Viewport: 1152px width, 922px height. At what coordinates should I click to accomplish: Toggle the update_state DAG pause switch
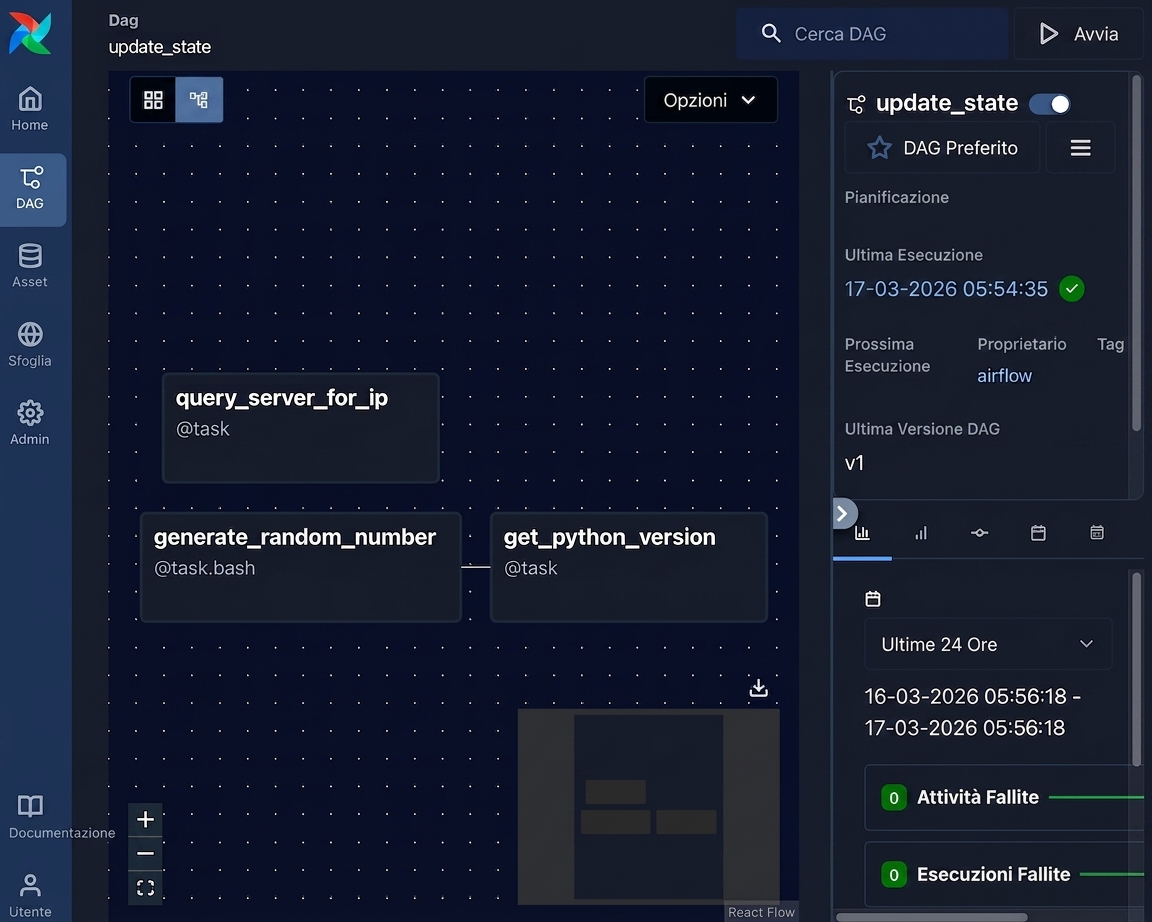pyautogui.click(x=1049, y=104)
